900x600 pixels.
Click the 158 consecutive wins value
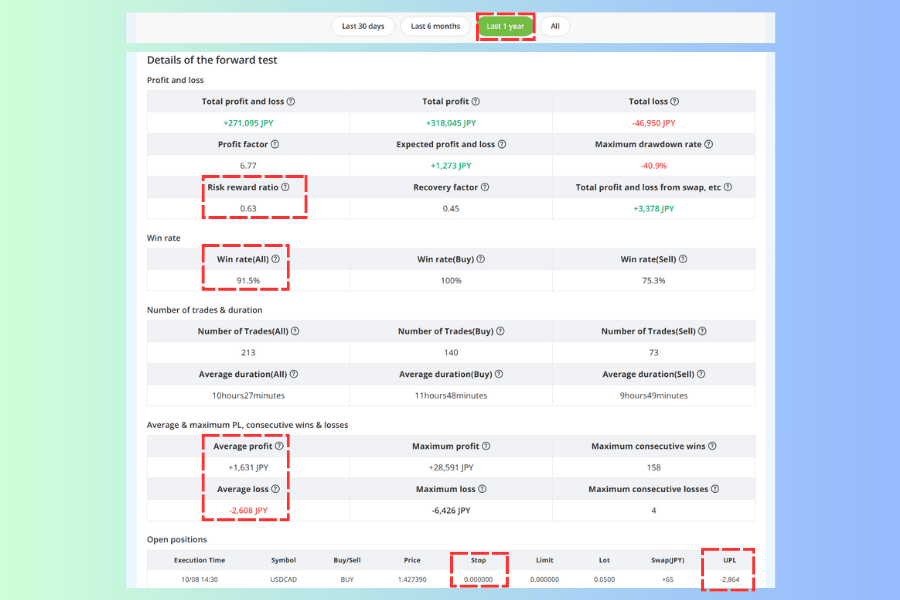pos(653,467)
